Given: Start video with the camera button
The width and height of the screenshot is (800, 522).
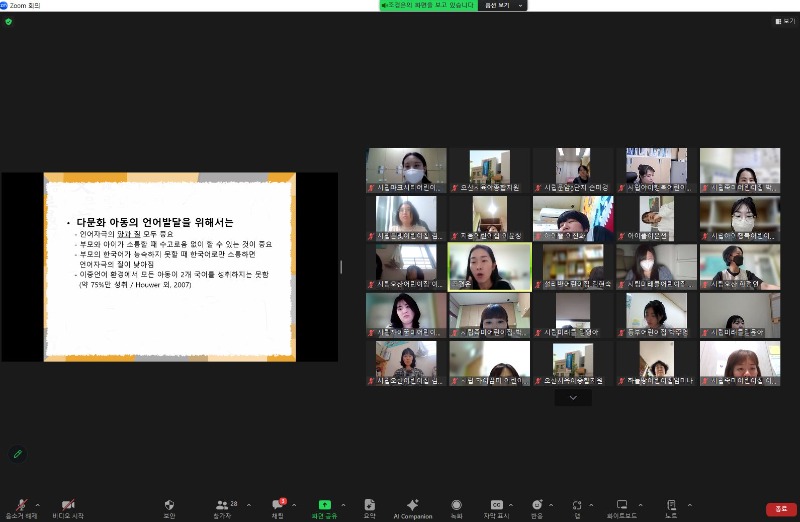Looking at the screenshot, I should [68, 506].
